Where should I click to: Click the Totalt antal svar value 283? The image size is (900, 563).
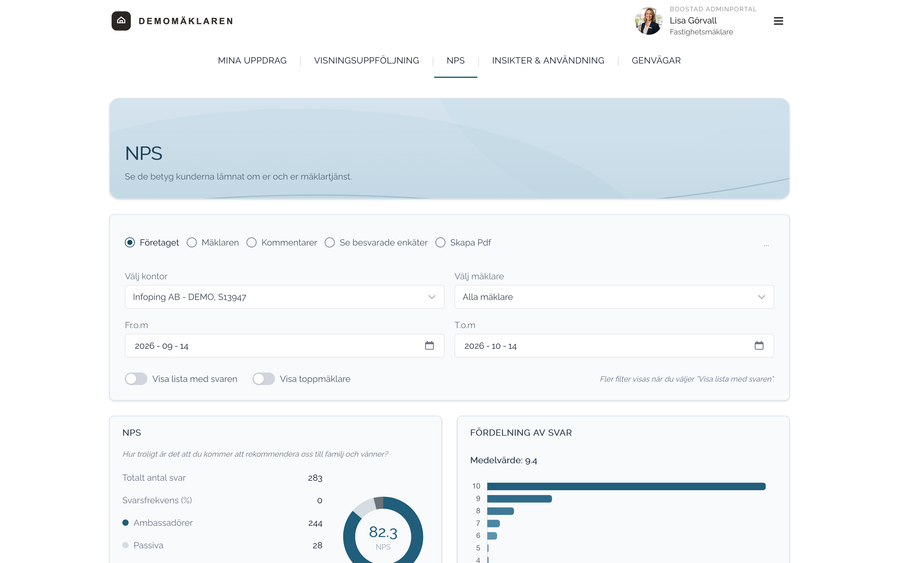click(315, 478)
